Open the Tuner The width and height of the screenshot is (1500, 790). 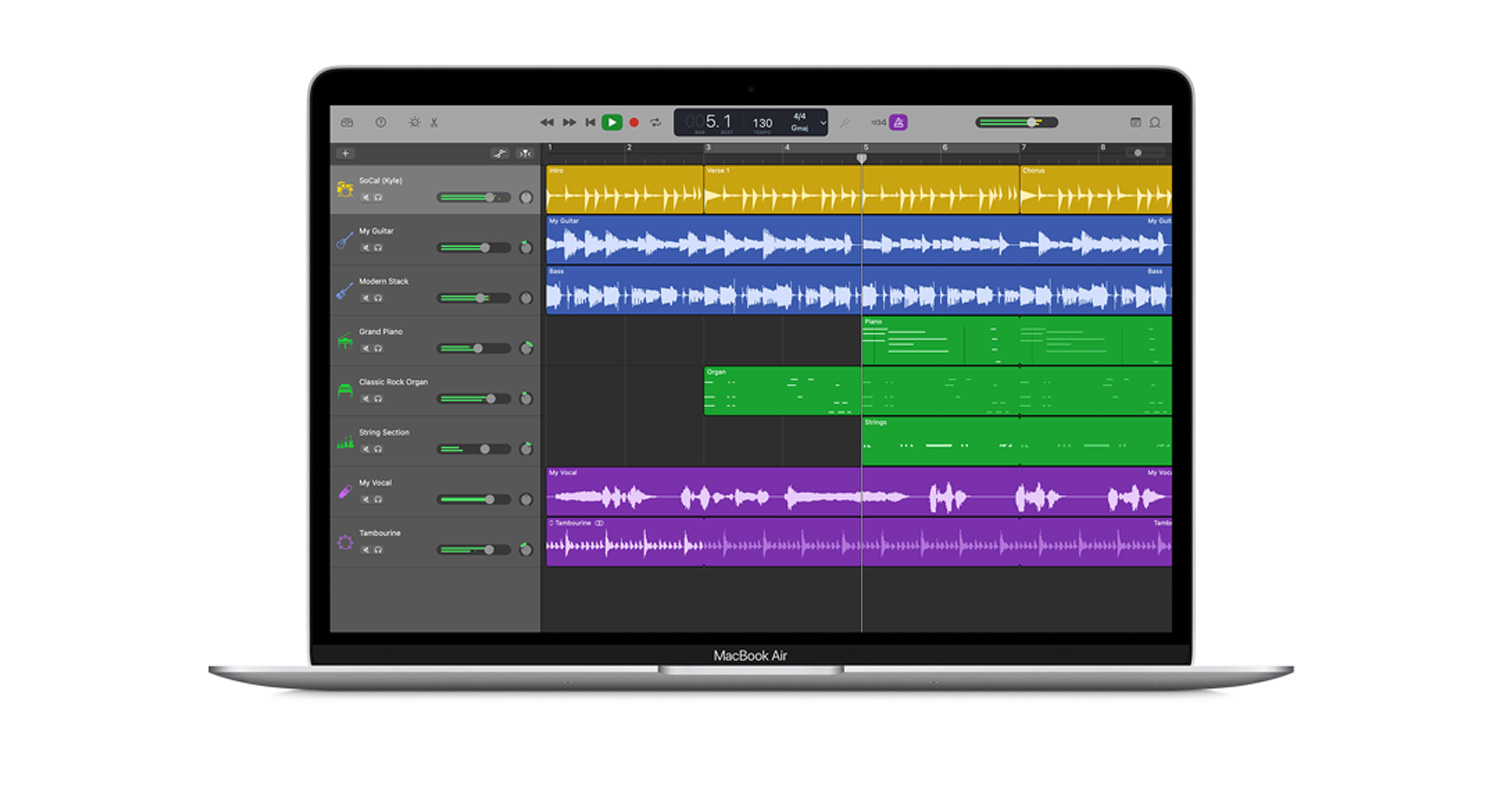click(845, 122)
